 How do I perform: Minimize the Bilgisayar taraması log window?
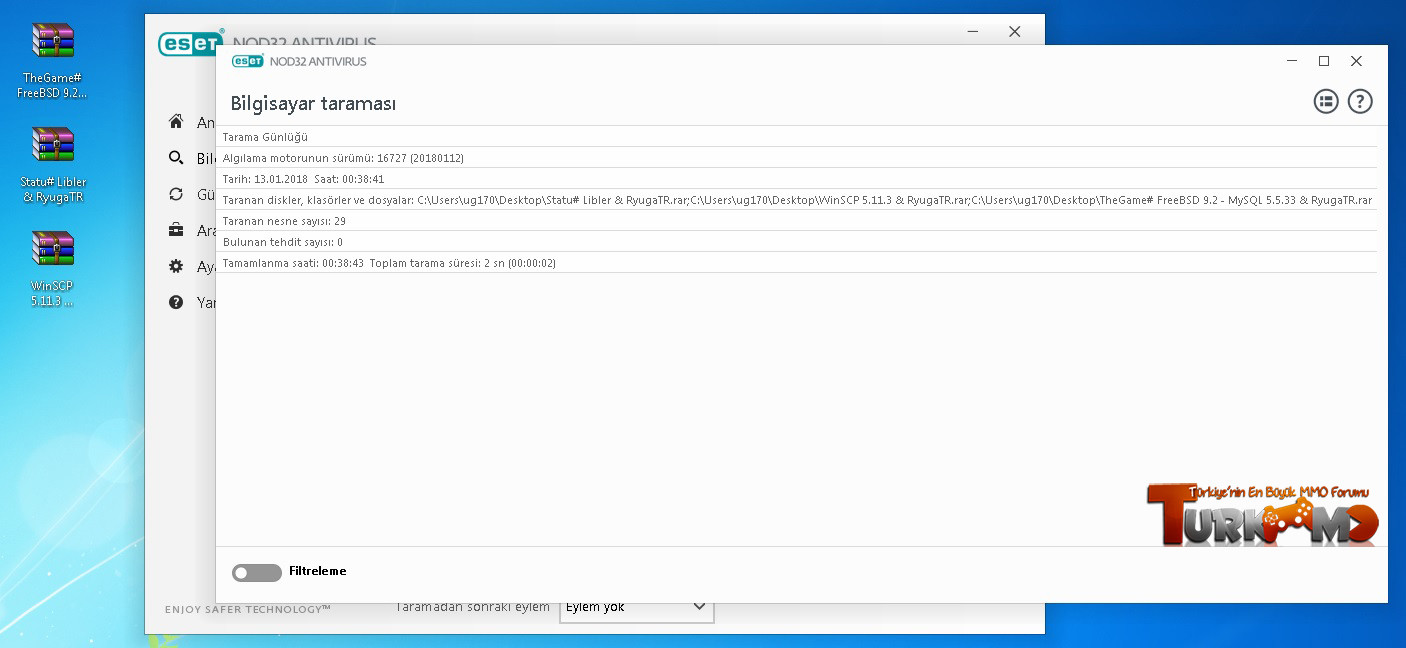click(1292, 61)
